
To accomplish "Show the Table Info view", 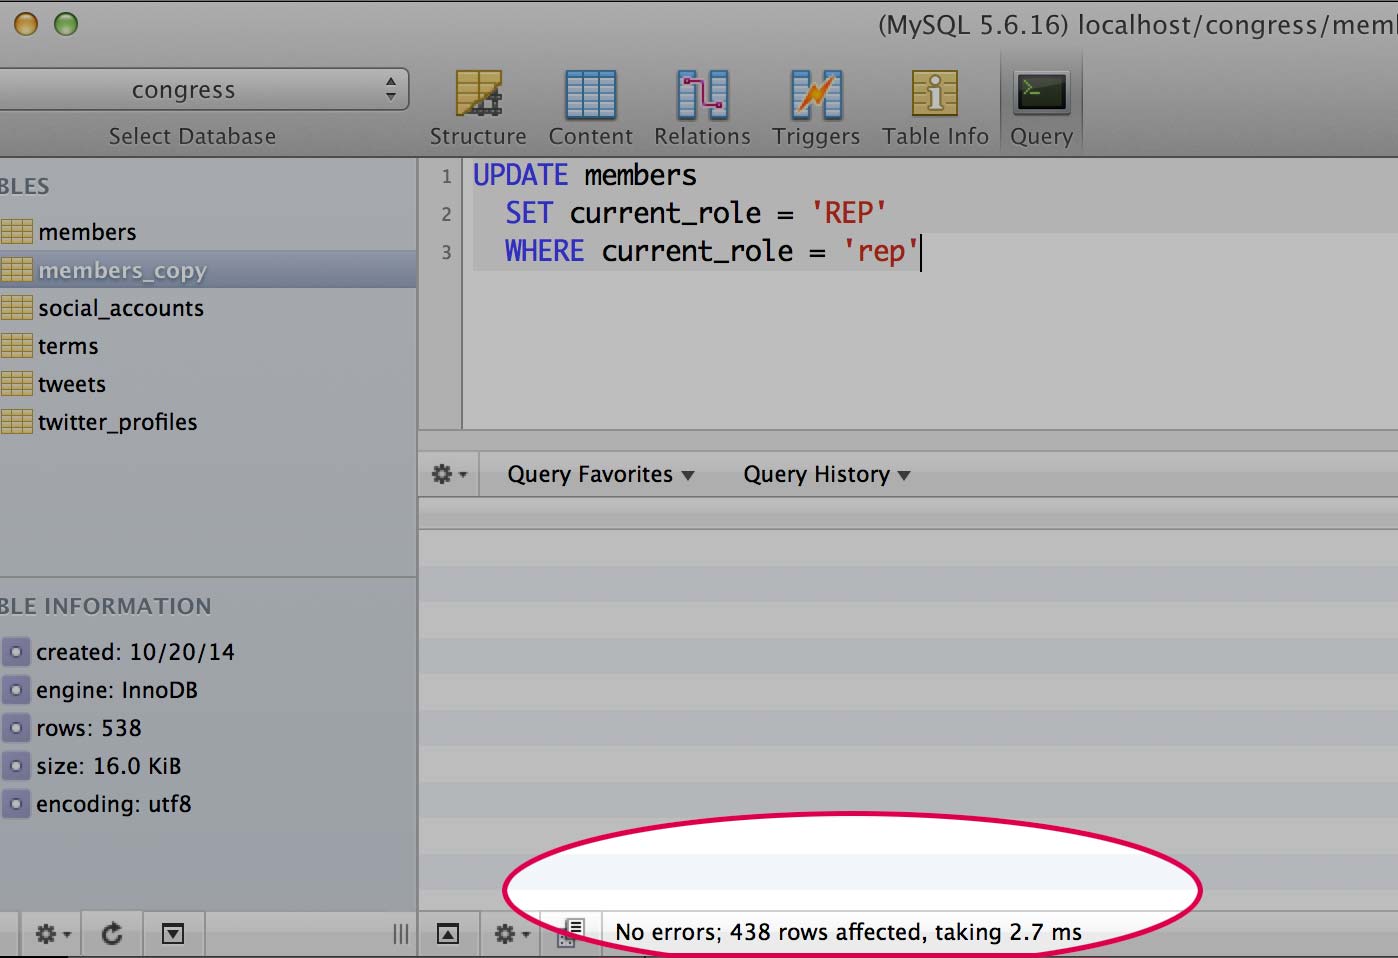I will coord(935,107).
